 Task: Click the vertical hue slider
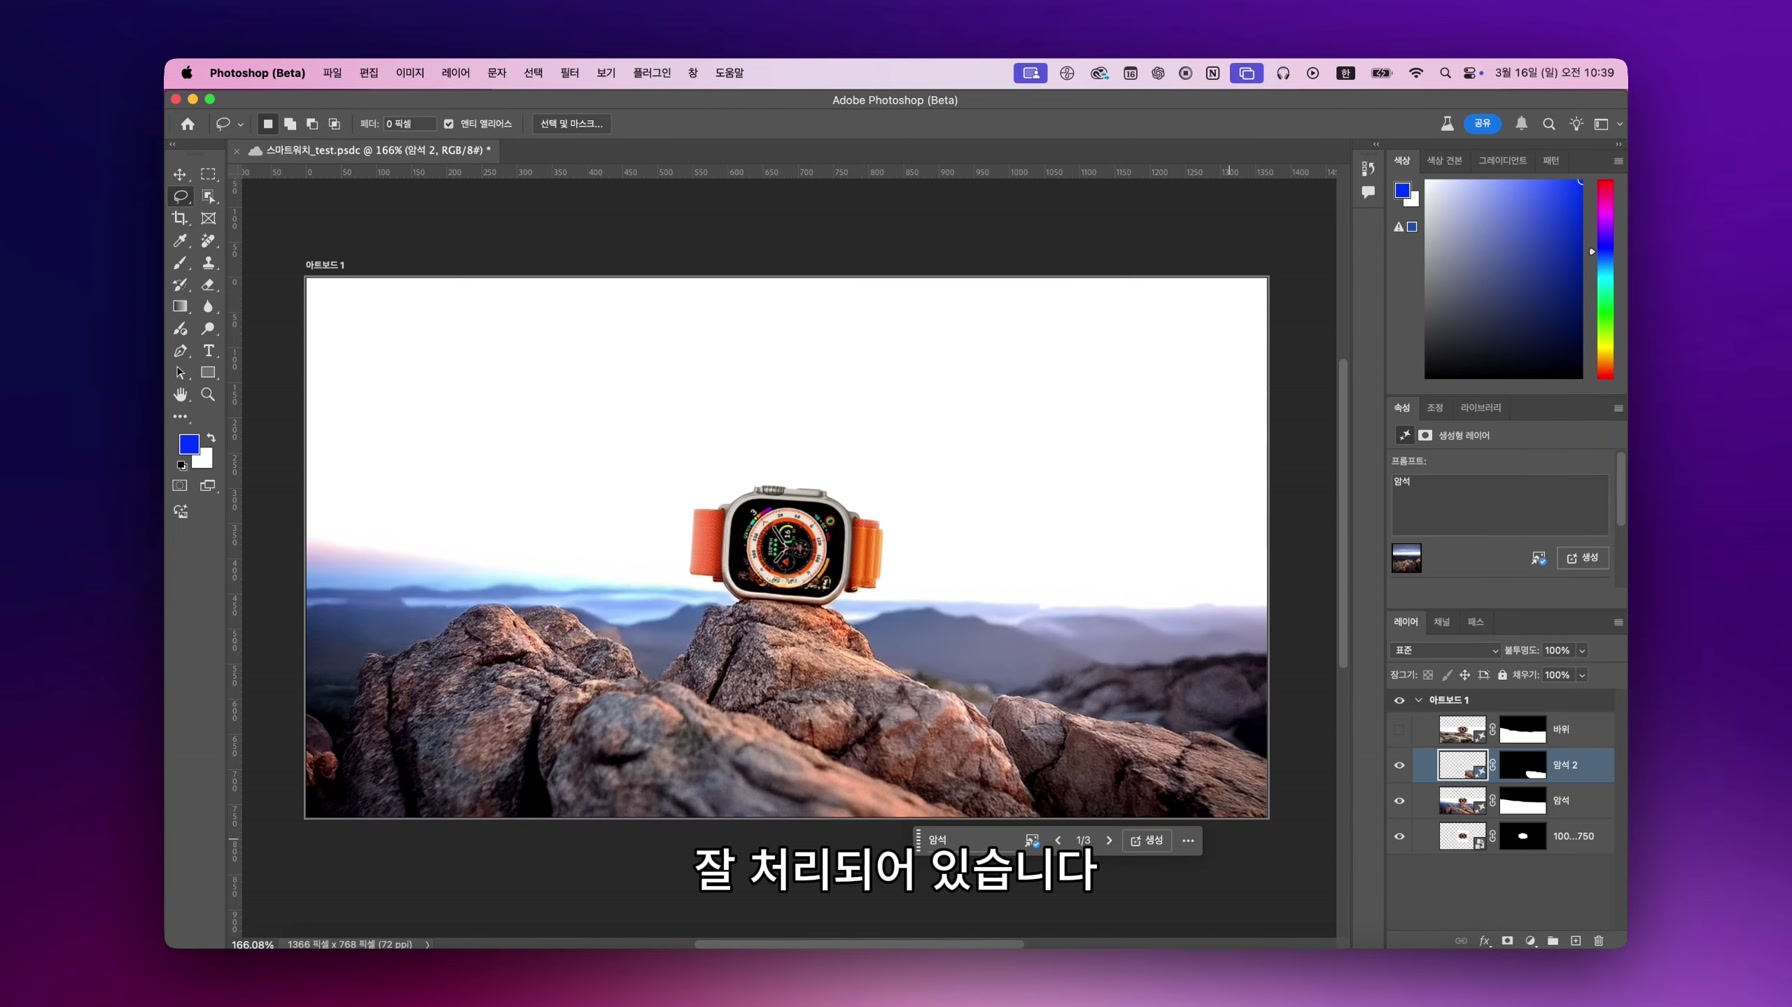(1605, 279)
